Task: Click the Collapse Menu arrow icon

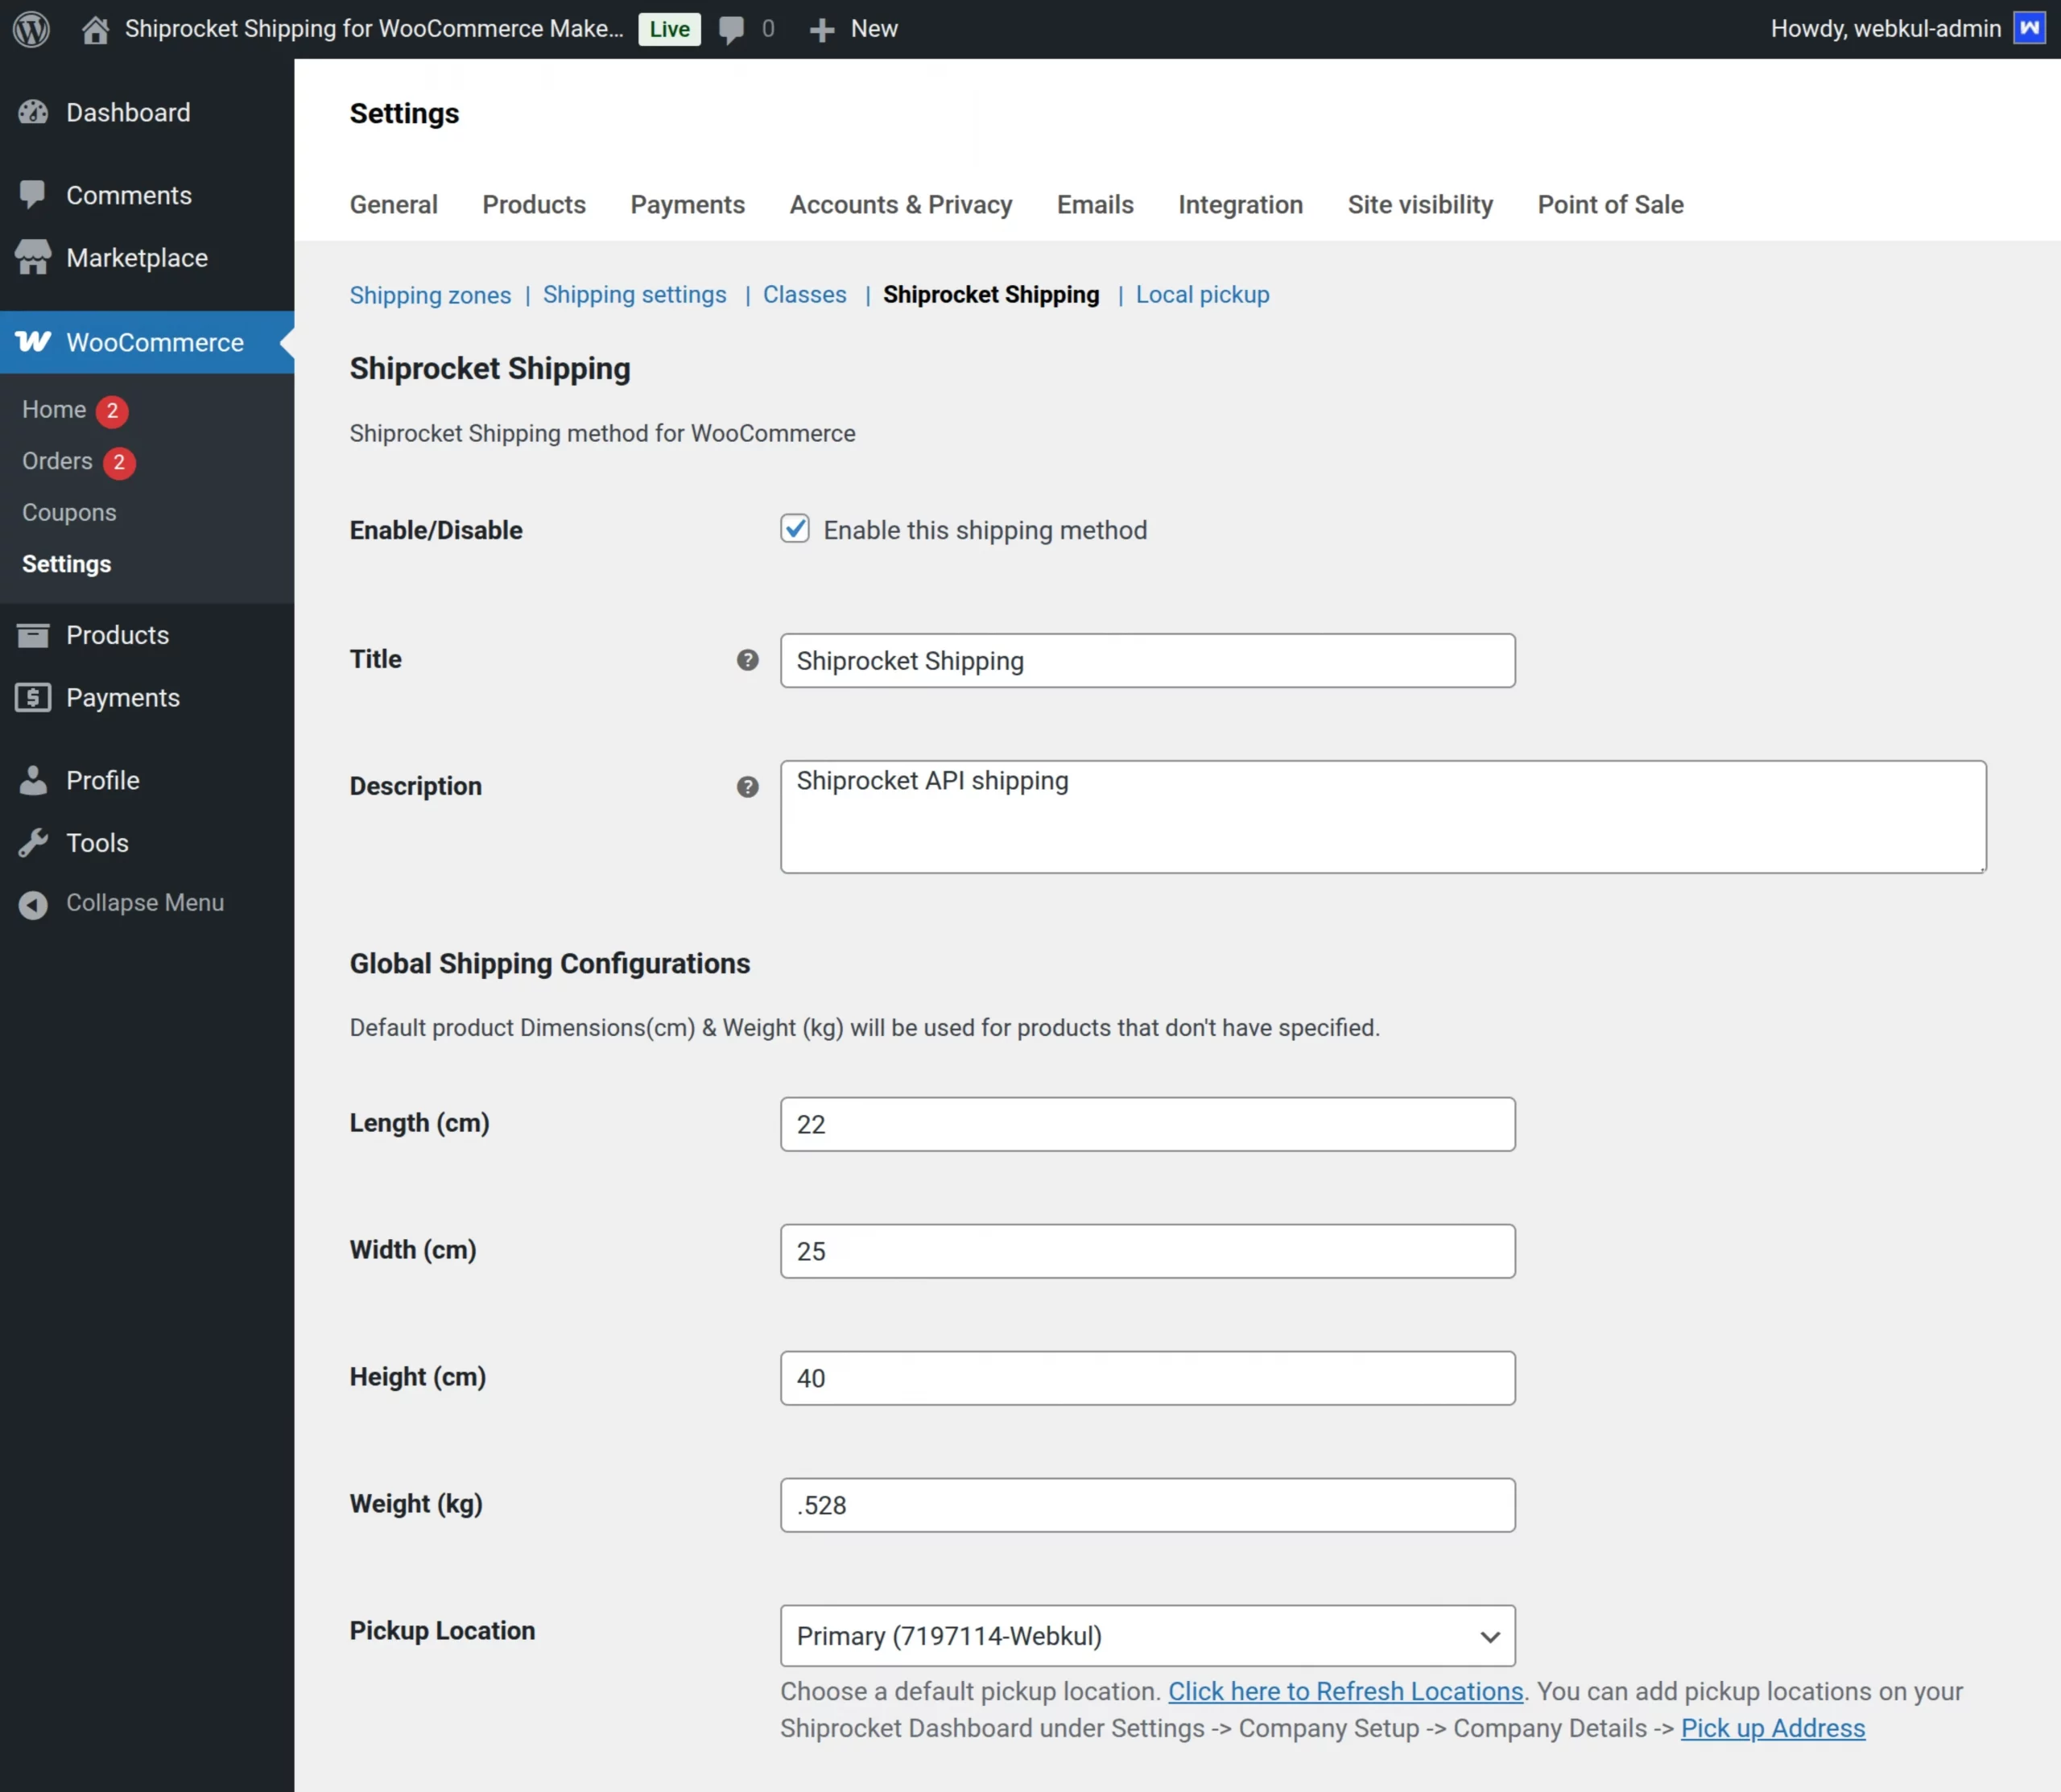Action: [33, 904]
